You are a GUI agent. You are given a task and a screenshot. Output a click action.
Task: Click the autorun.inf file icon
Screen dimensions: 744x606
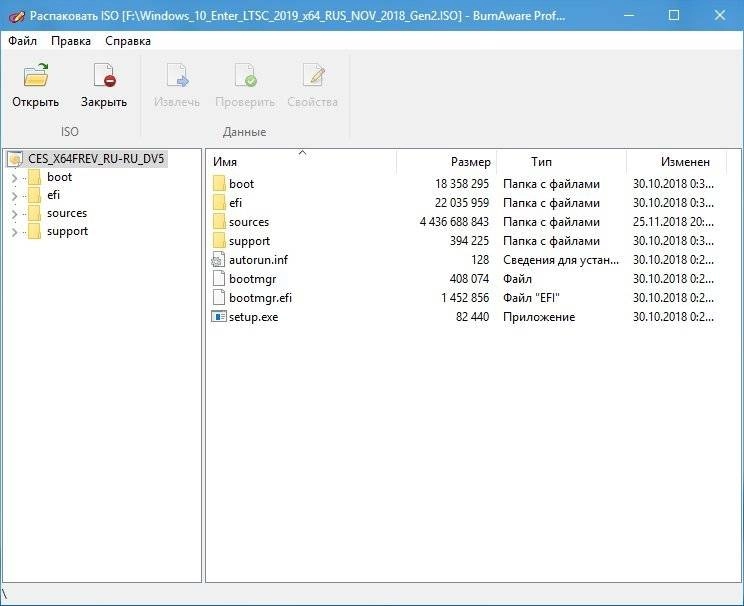pyautogui.click(x=218, y=260)
